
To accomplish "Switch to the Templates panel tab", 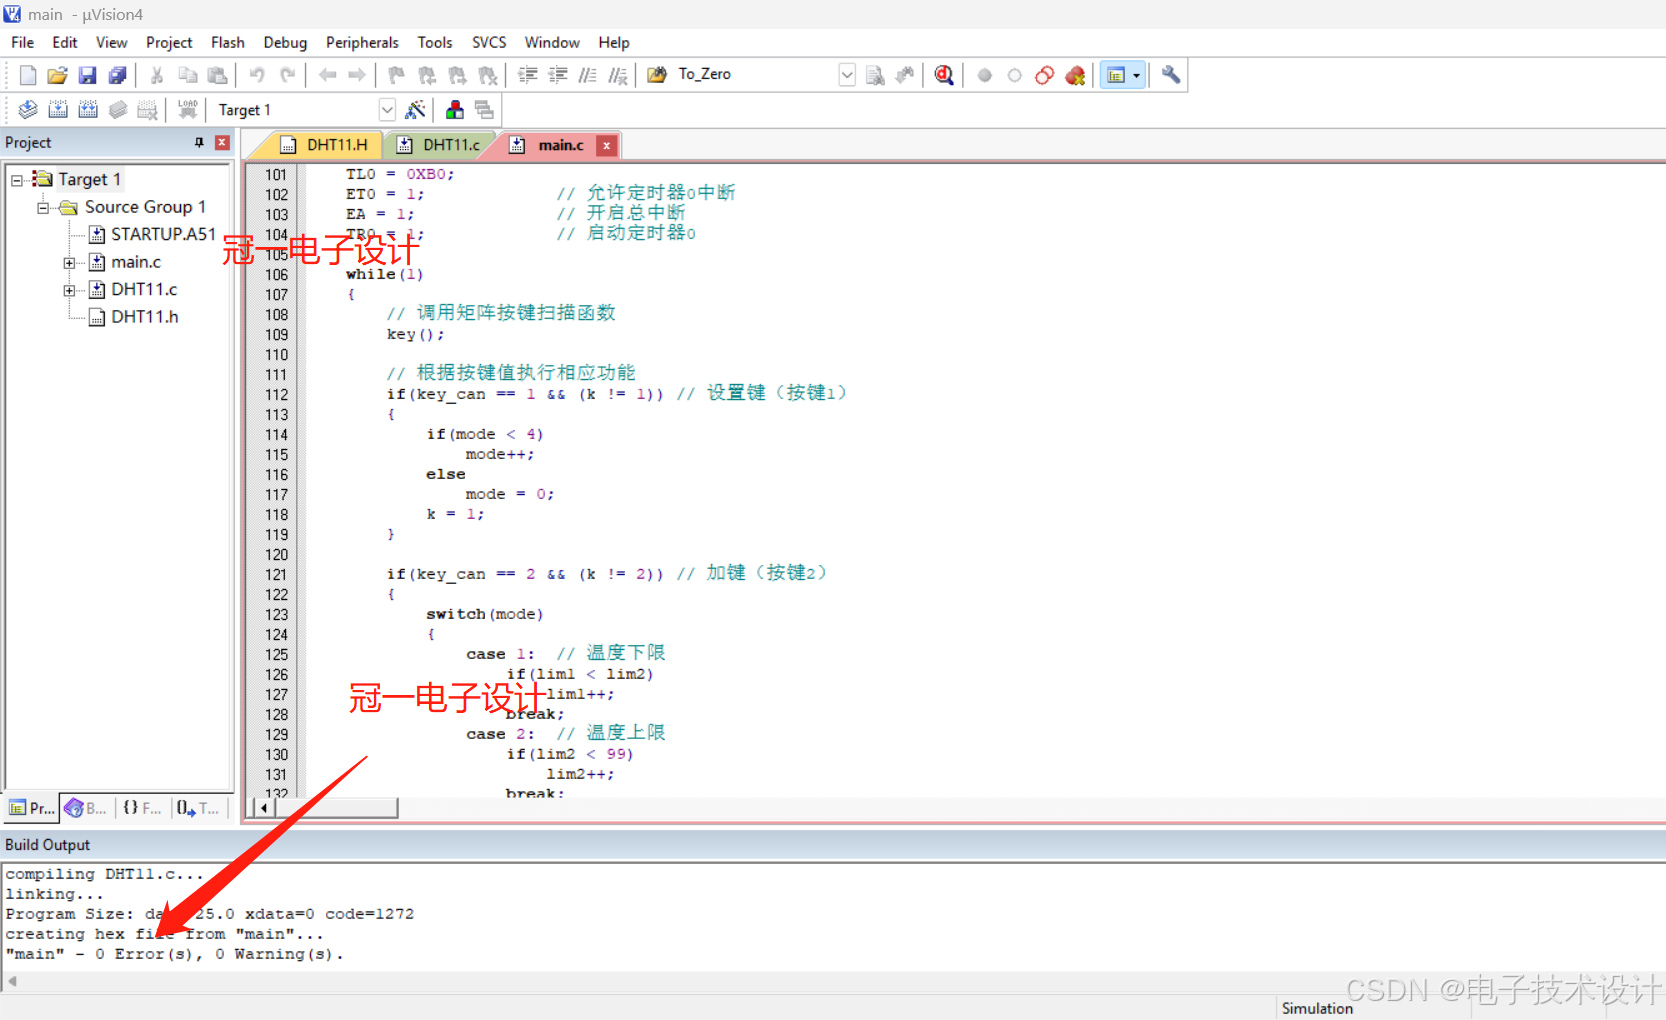I will click(198, 808).
